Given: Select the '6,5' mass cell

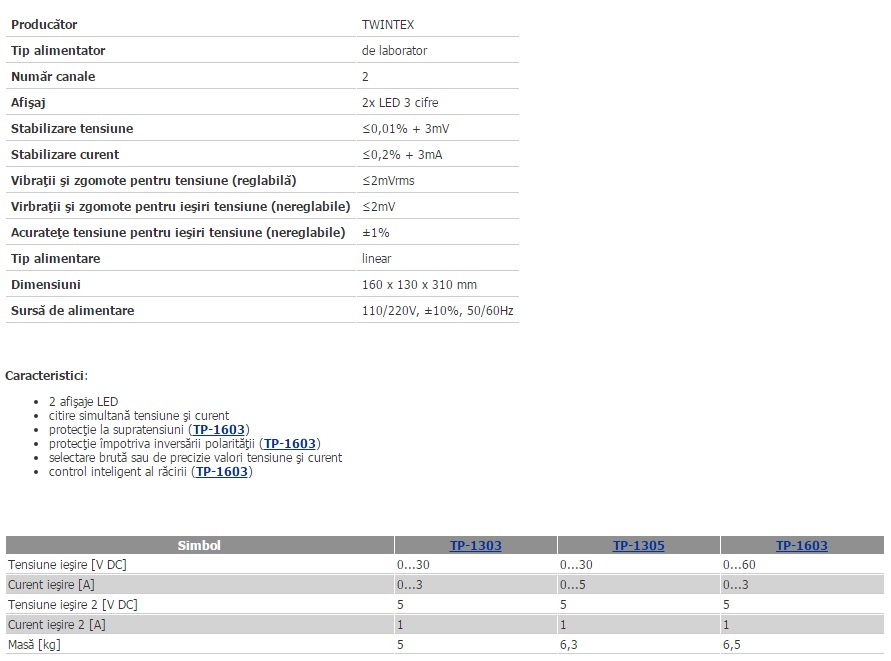Looking at the screenshot, I should 732,645.
